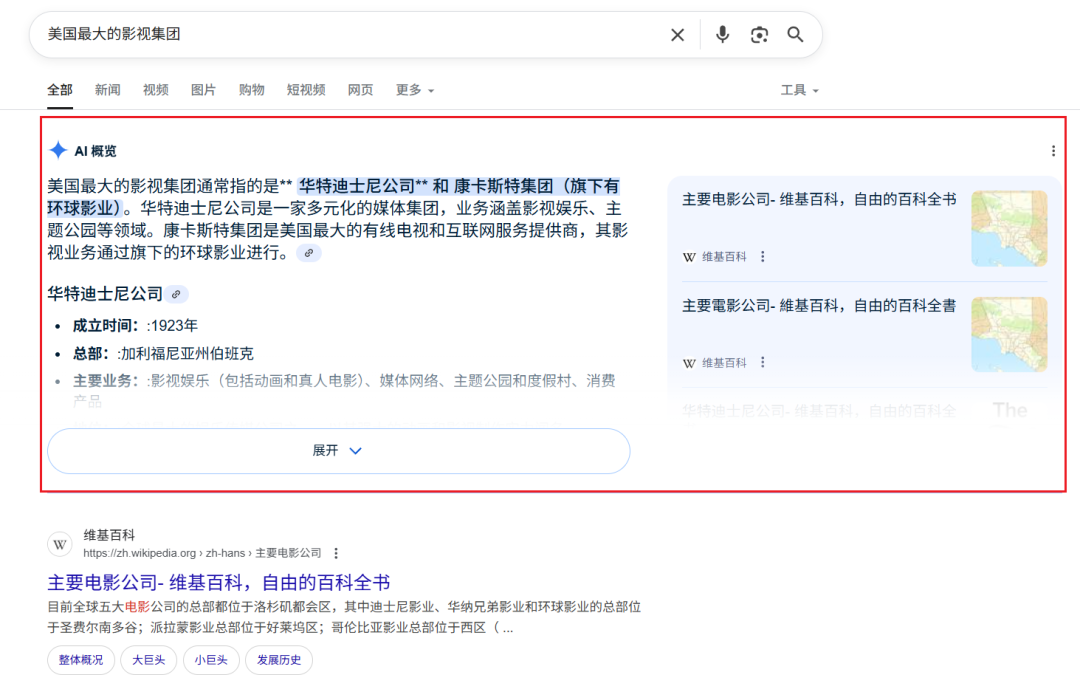Click map thumbnail on 主要電影公司 card
The image size is (1080, 689).
1009,335
